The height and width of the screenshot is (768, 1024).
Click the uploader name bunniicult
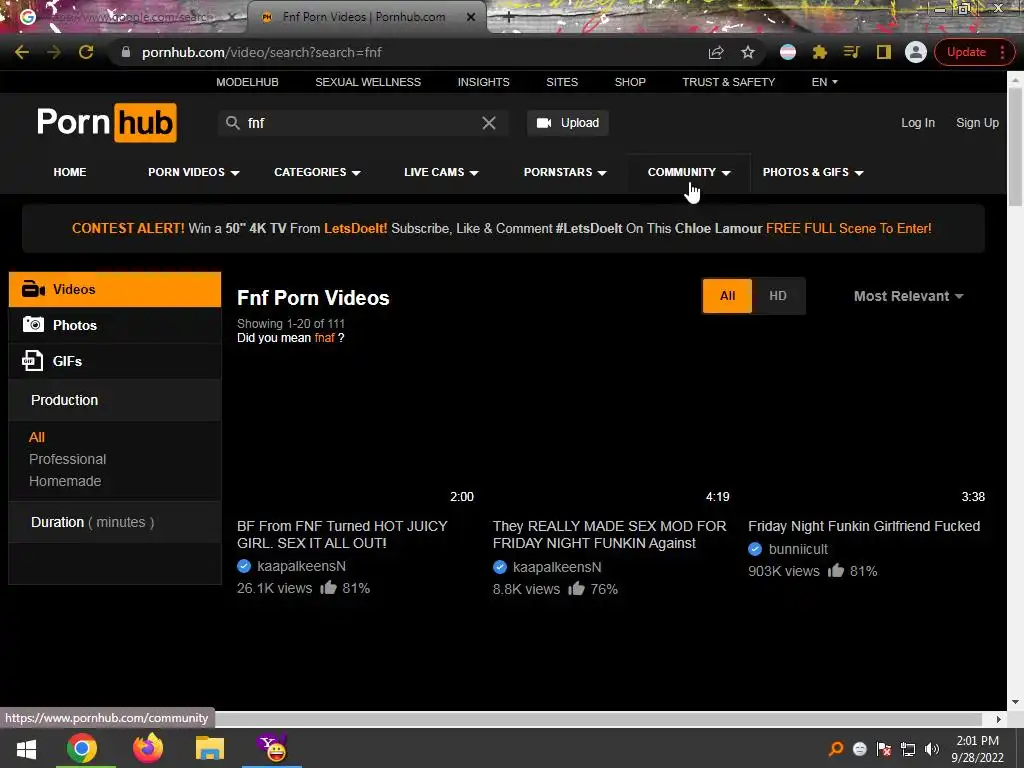pos(798,549)
